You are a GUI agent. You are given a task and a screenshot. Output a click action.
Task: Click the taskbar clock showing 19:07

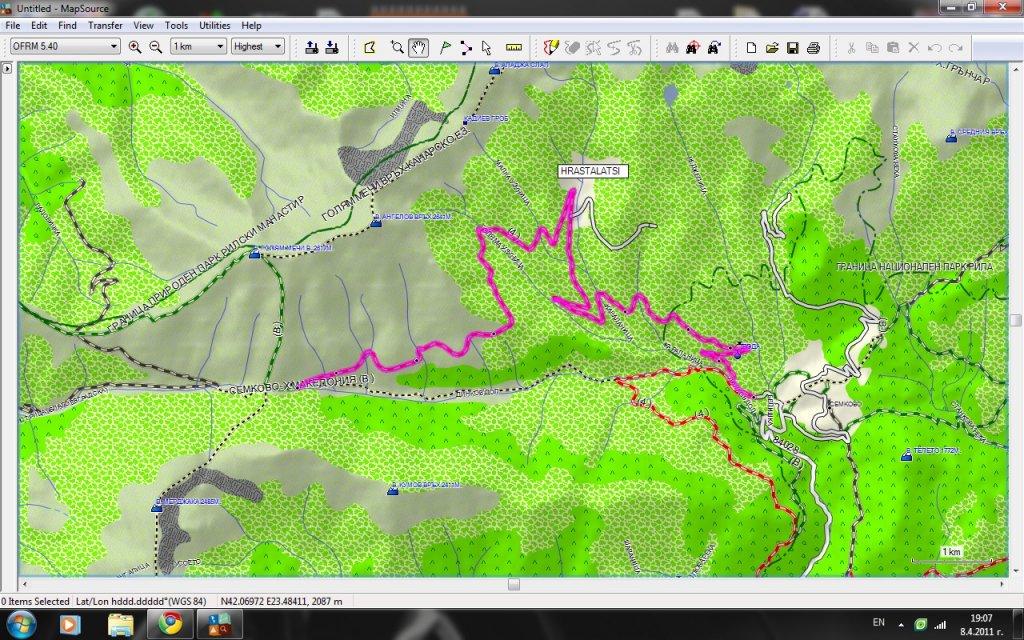[981, 624]
